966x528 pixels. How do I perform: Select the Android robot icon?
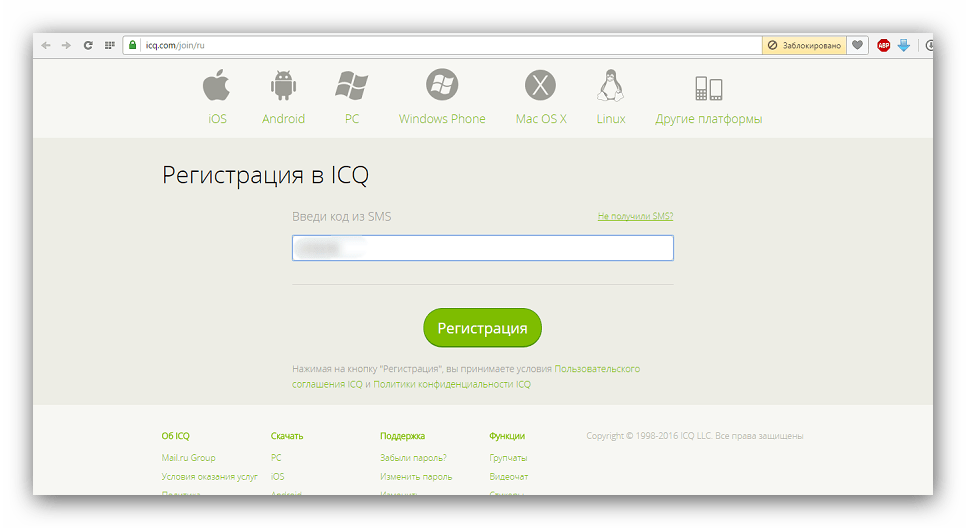(283, 85)
